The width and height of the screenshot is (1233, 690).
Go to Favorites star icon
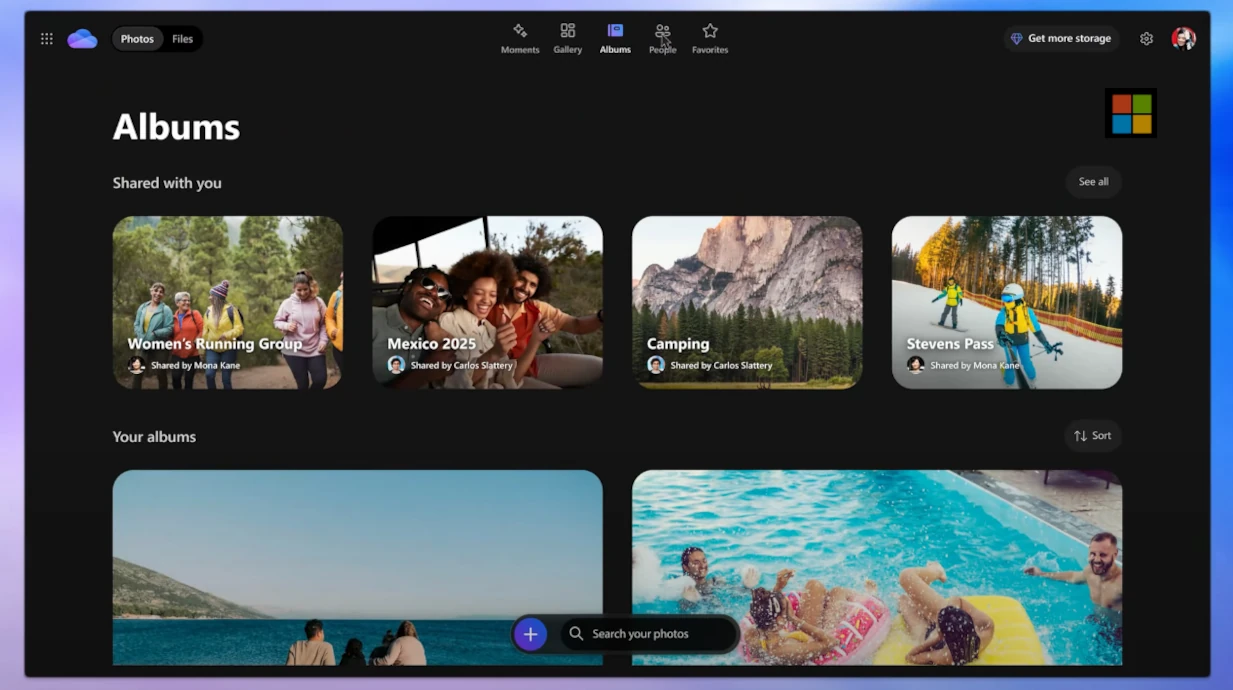(710, 38)
